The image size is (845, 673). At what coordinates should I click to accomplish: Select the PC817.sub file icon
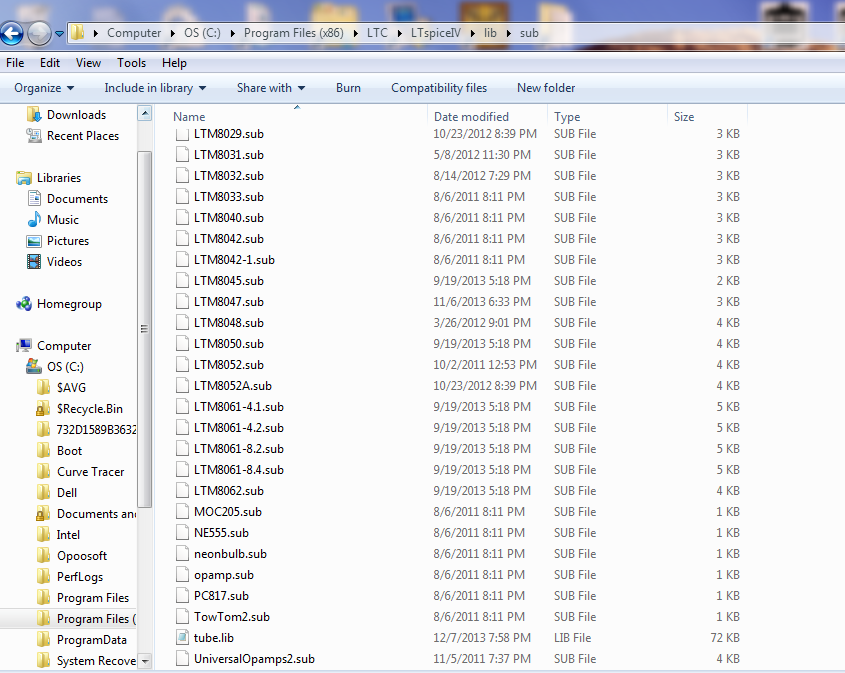click(x=182, y=595)
